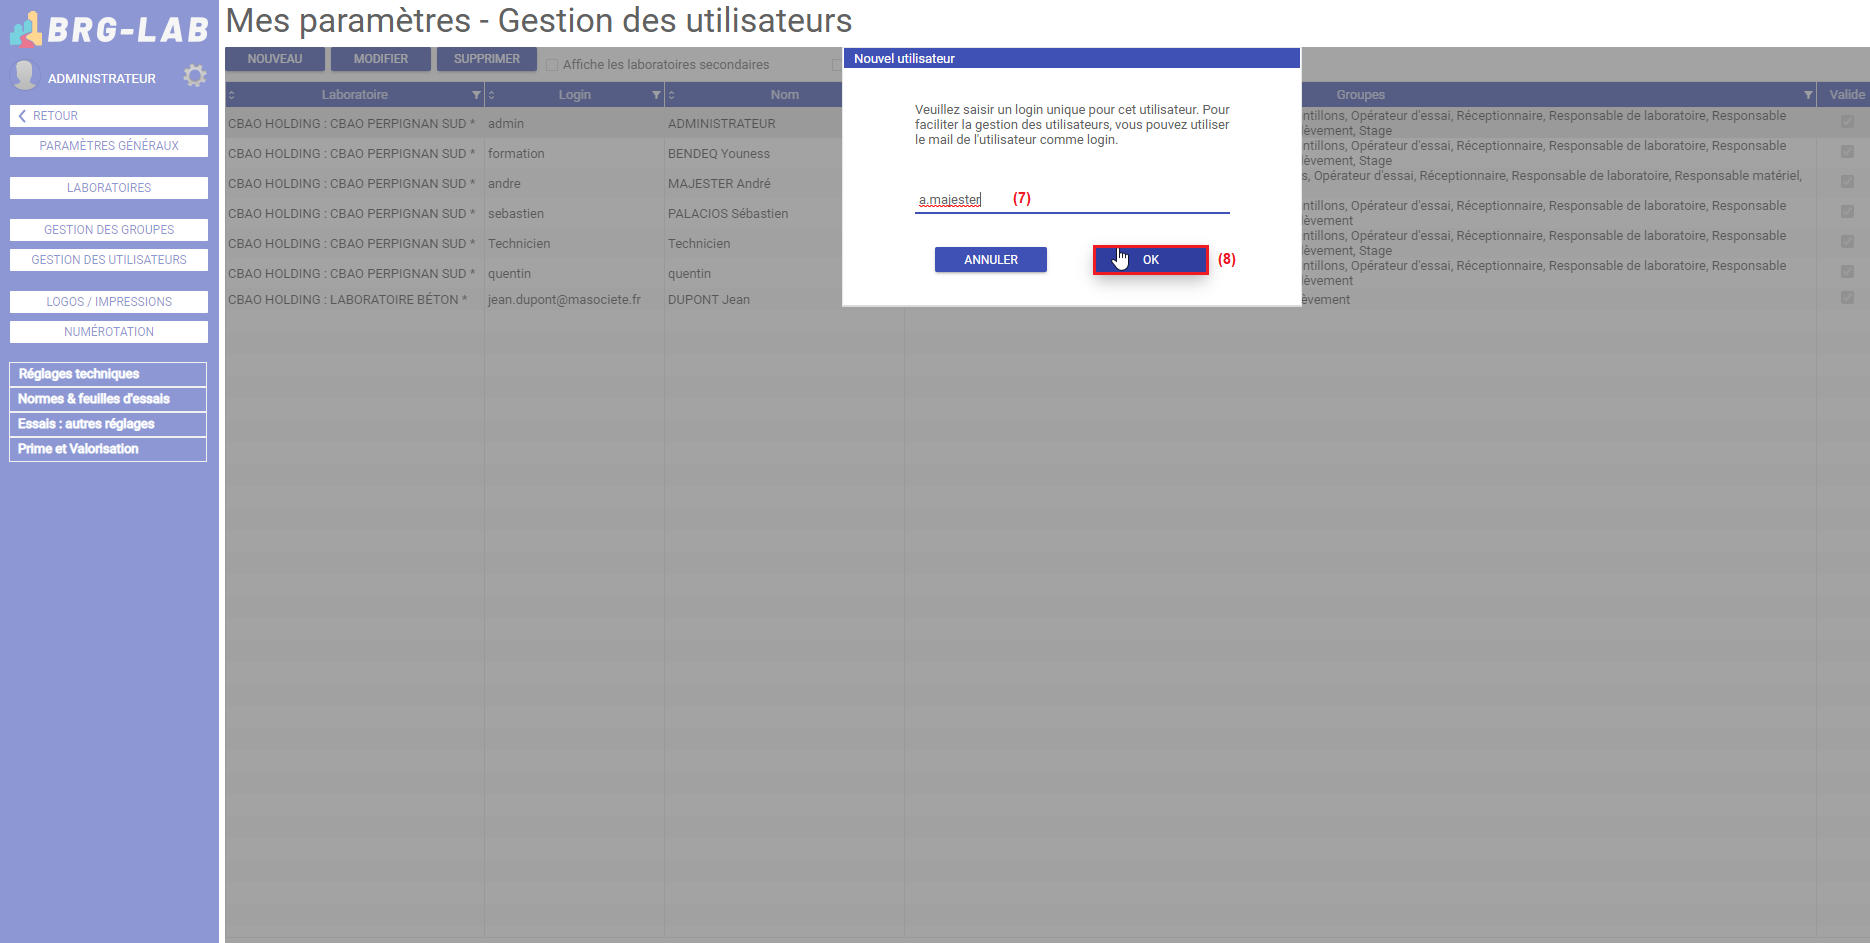Click the Valide column header
This screenshot has height=943, width=1870.
pyautogui.click(x=1846, y=95)
